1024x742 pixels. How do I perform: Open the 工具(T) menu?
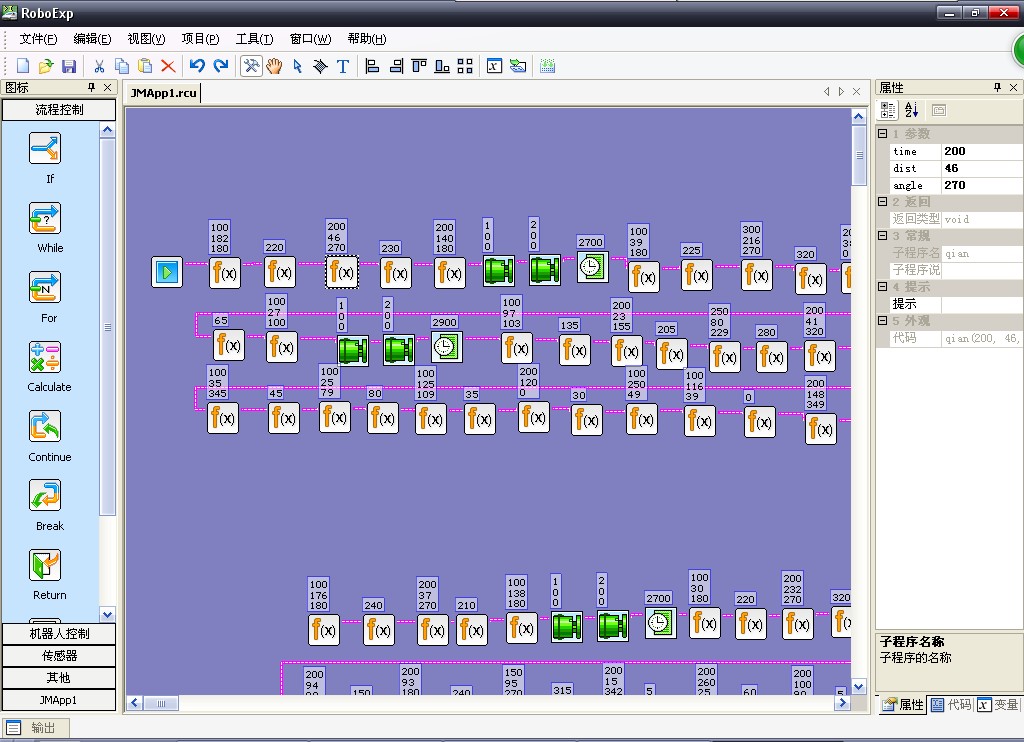coord(255,39)
